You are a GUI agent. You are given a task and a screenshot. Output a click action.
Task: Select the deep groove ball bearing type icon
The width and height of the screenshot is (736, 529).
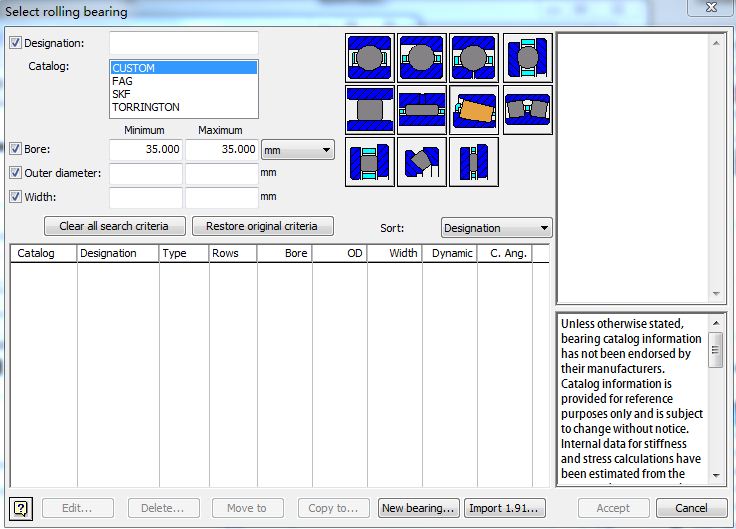tap(370, 58)
